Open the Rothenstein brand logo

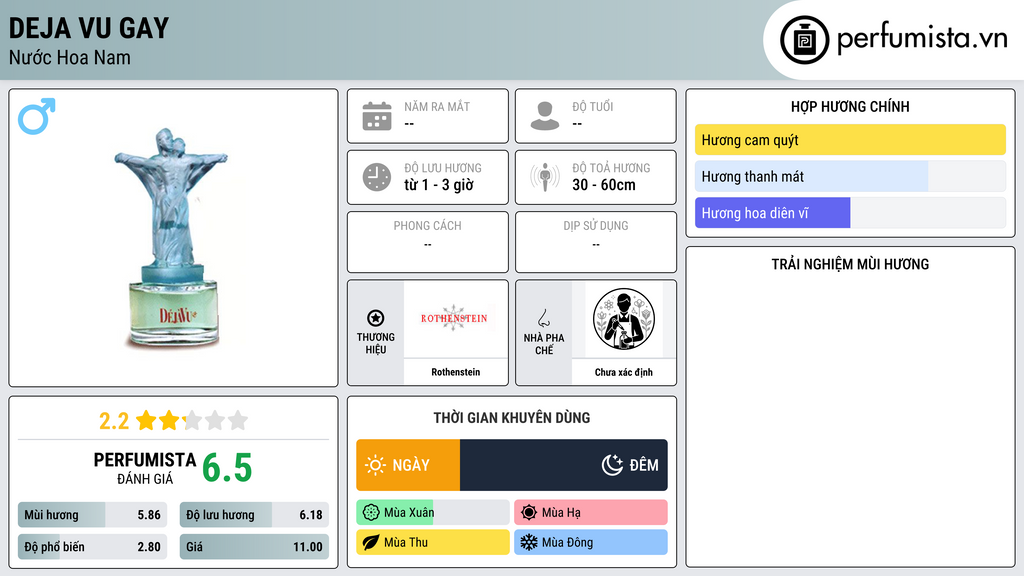tap(455, 319)
